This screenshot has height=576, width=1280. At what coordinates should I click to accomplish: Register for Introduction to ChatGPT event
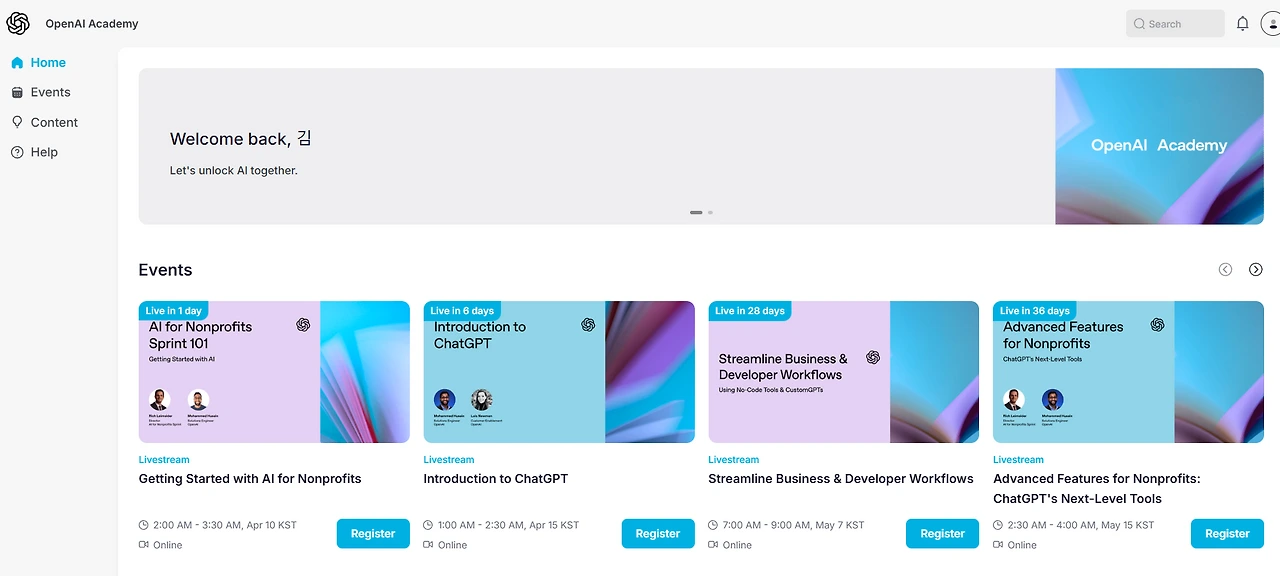click(x=658, y=534)
